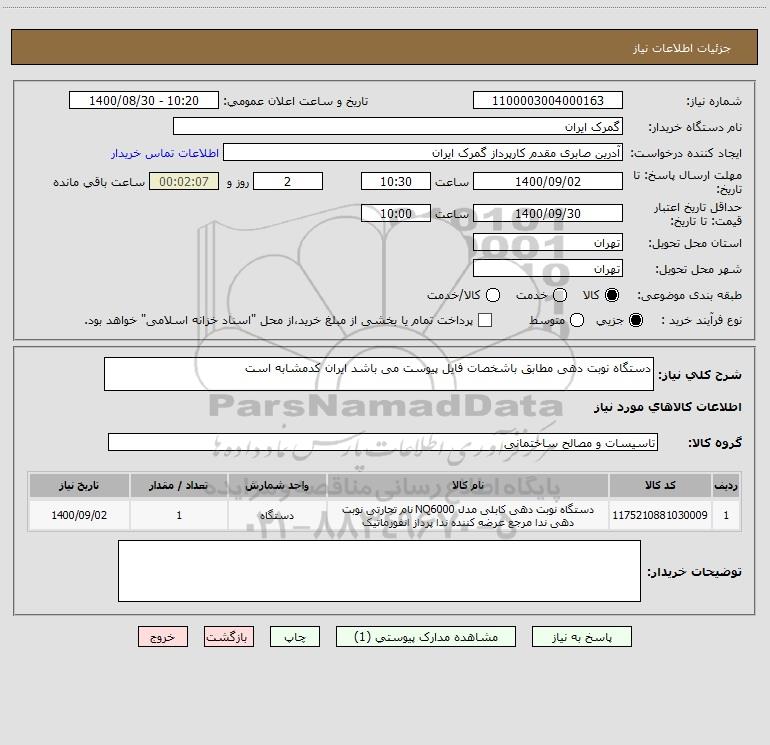770x745 pixels.
Task: Click the شرح کلی نیاز description text area
Action: (379, 374)
